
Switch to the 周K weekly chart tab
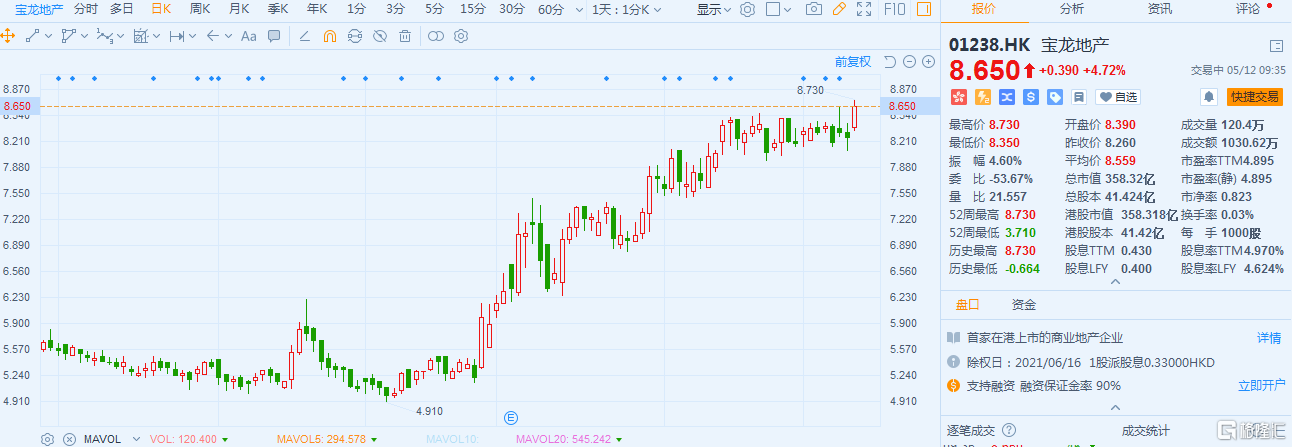pyautogui.click(x=199, y=9)
